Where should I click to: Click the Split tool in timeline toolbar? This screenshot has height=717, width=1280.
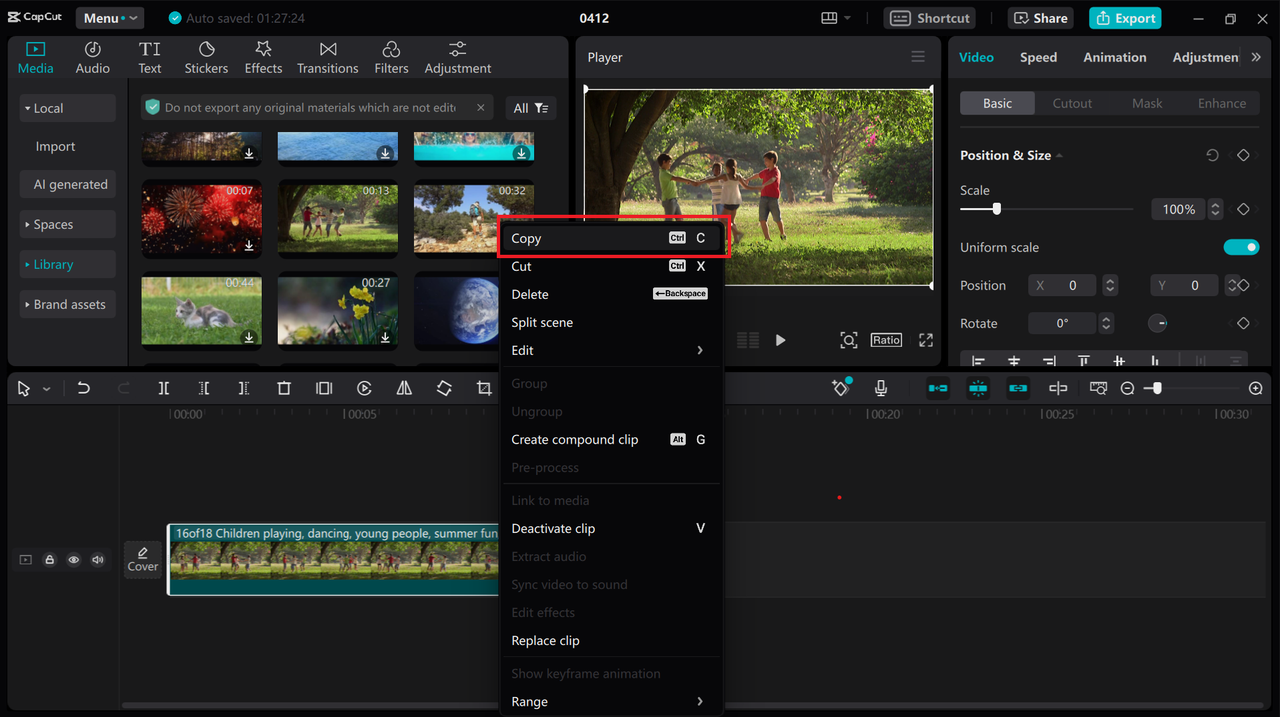(x=164, y=388)
